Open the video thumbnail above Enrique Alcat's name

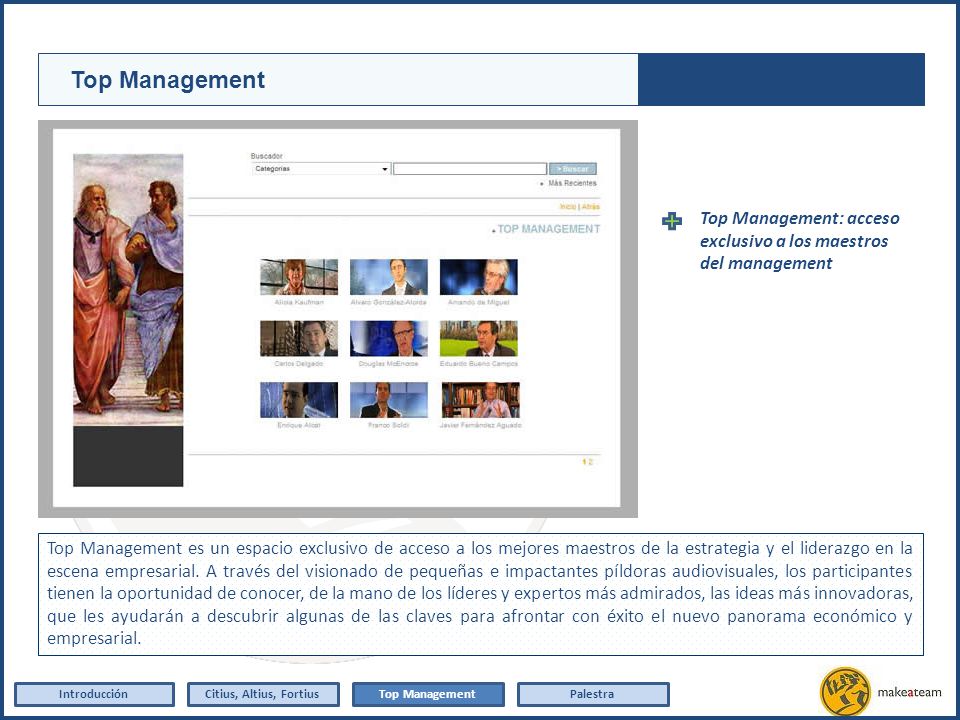coord(299,400)
